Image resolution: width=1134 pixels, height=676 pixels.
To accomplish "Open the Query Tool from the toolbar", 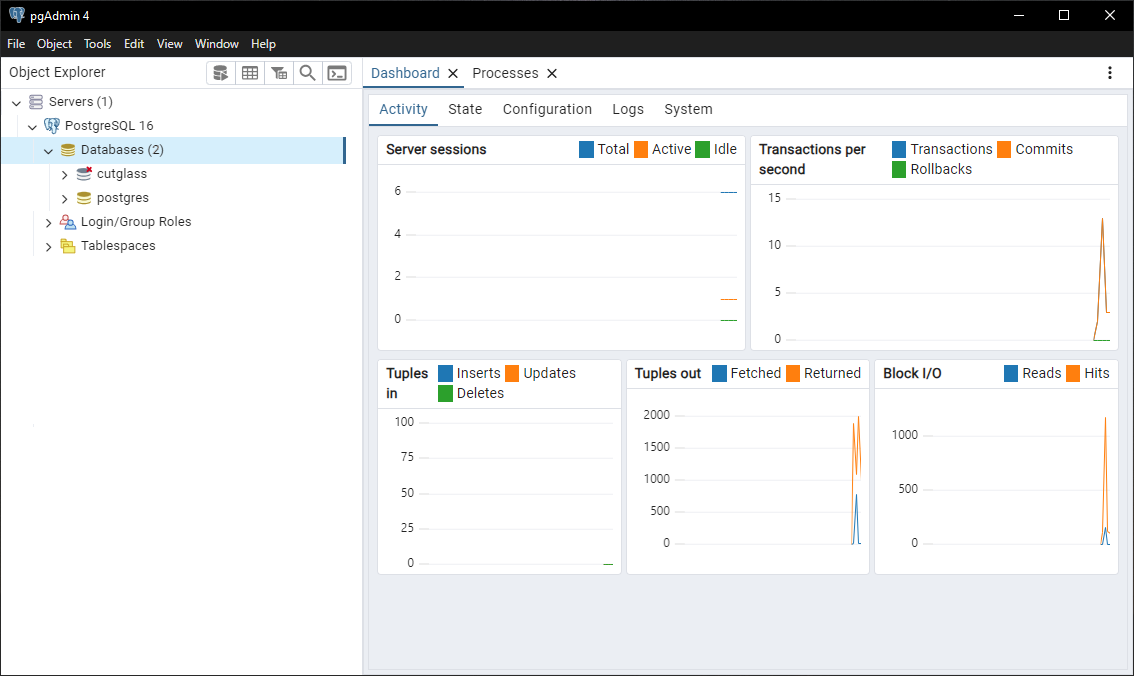I will click(x=221, y=73).
